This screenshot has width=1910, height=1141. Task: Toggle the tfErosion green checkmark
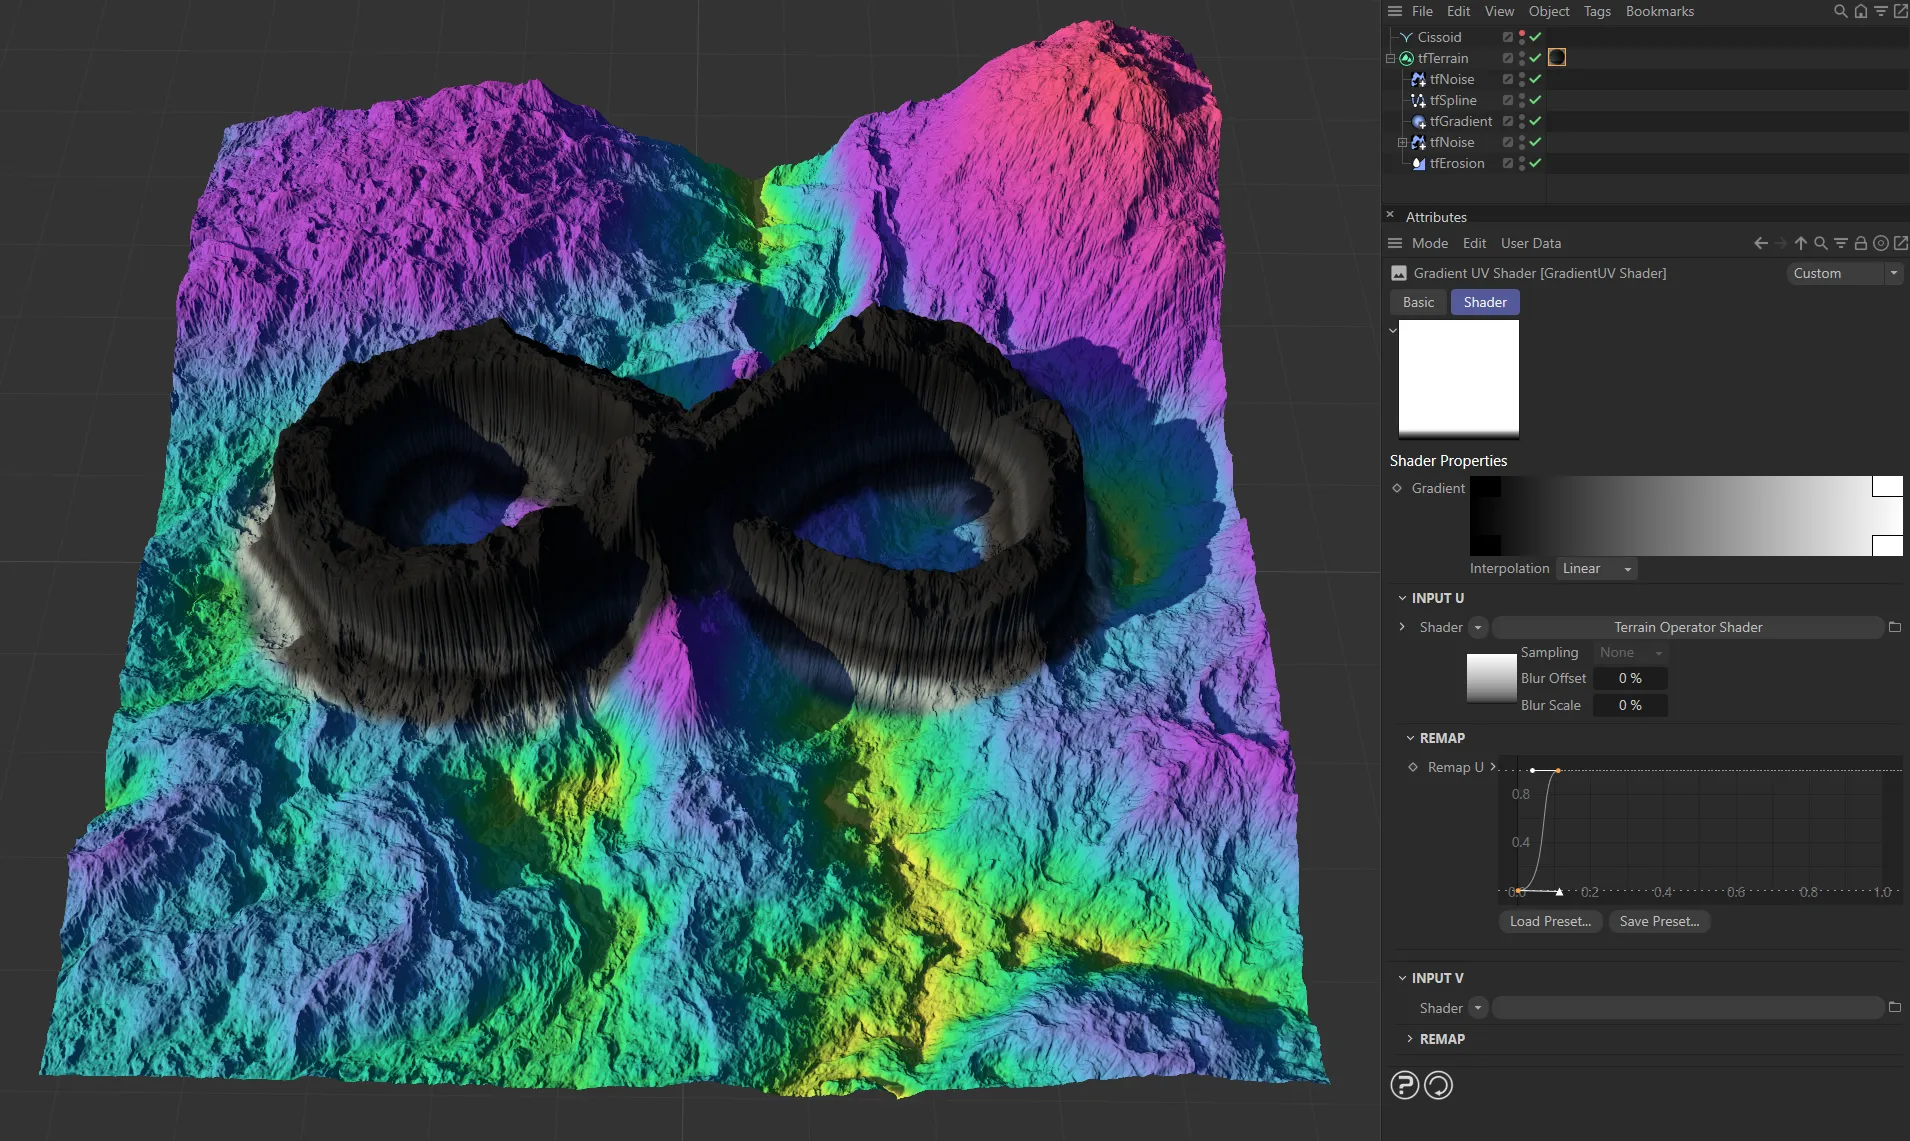[1535, 165]
